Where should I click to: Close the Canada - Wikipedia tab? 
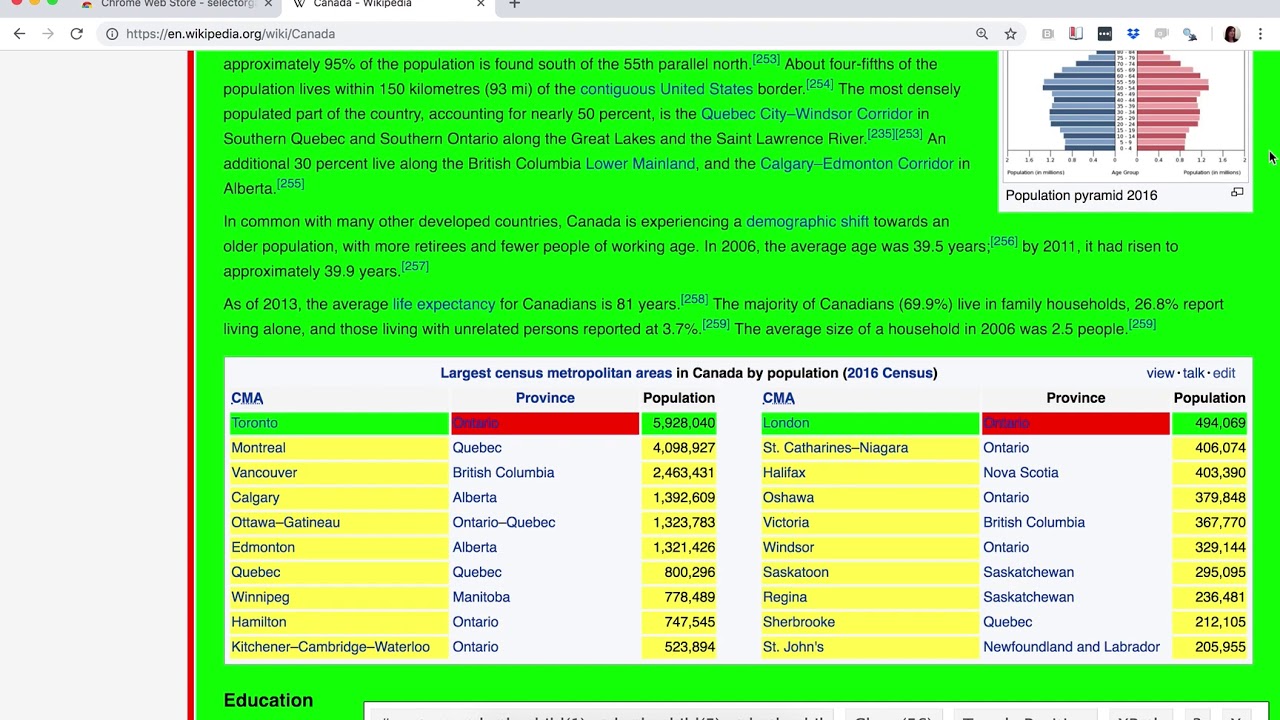[481, 4]
